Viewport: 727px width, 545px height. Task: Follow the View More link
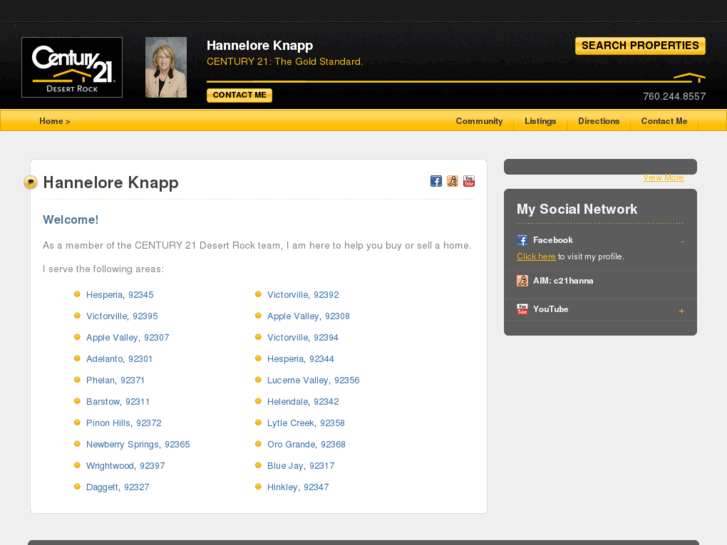663,178
